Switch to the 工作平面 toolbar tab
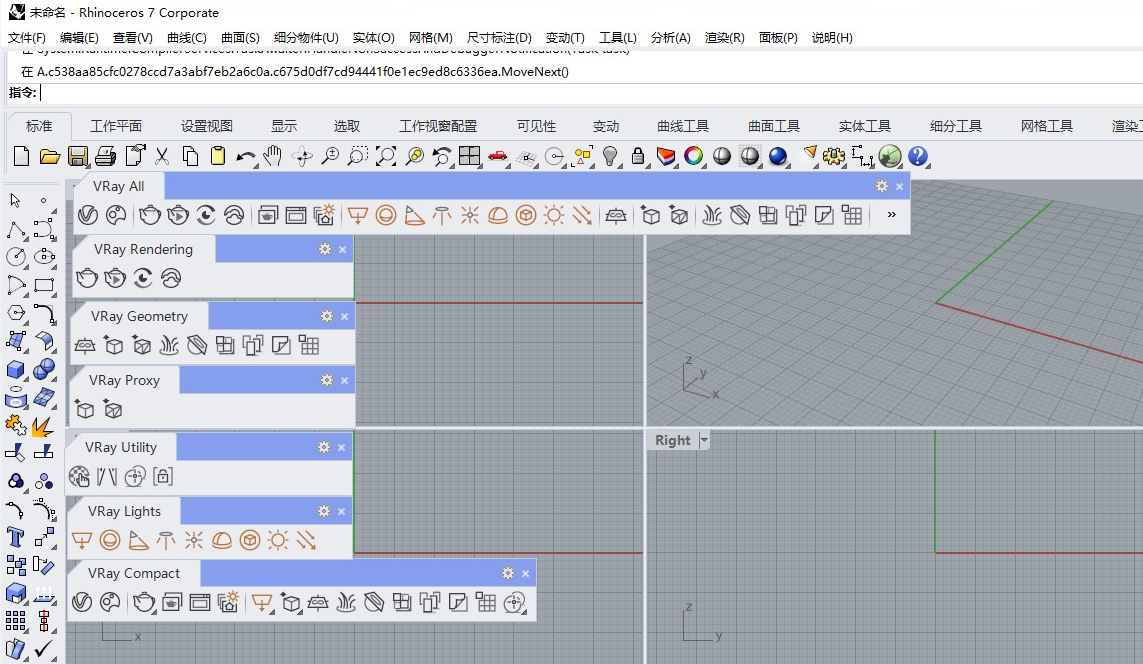The width and height of the screenshot is (1143, 664). [116, 126]
